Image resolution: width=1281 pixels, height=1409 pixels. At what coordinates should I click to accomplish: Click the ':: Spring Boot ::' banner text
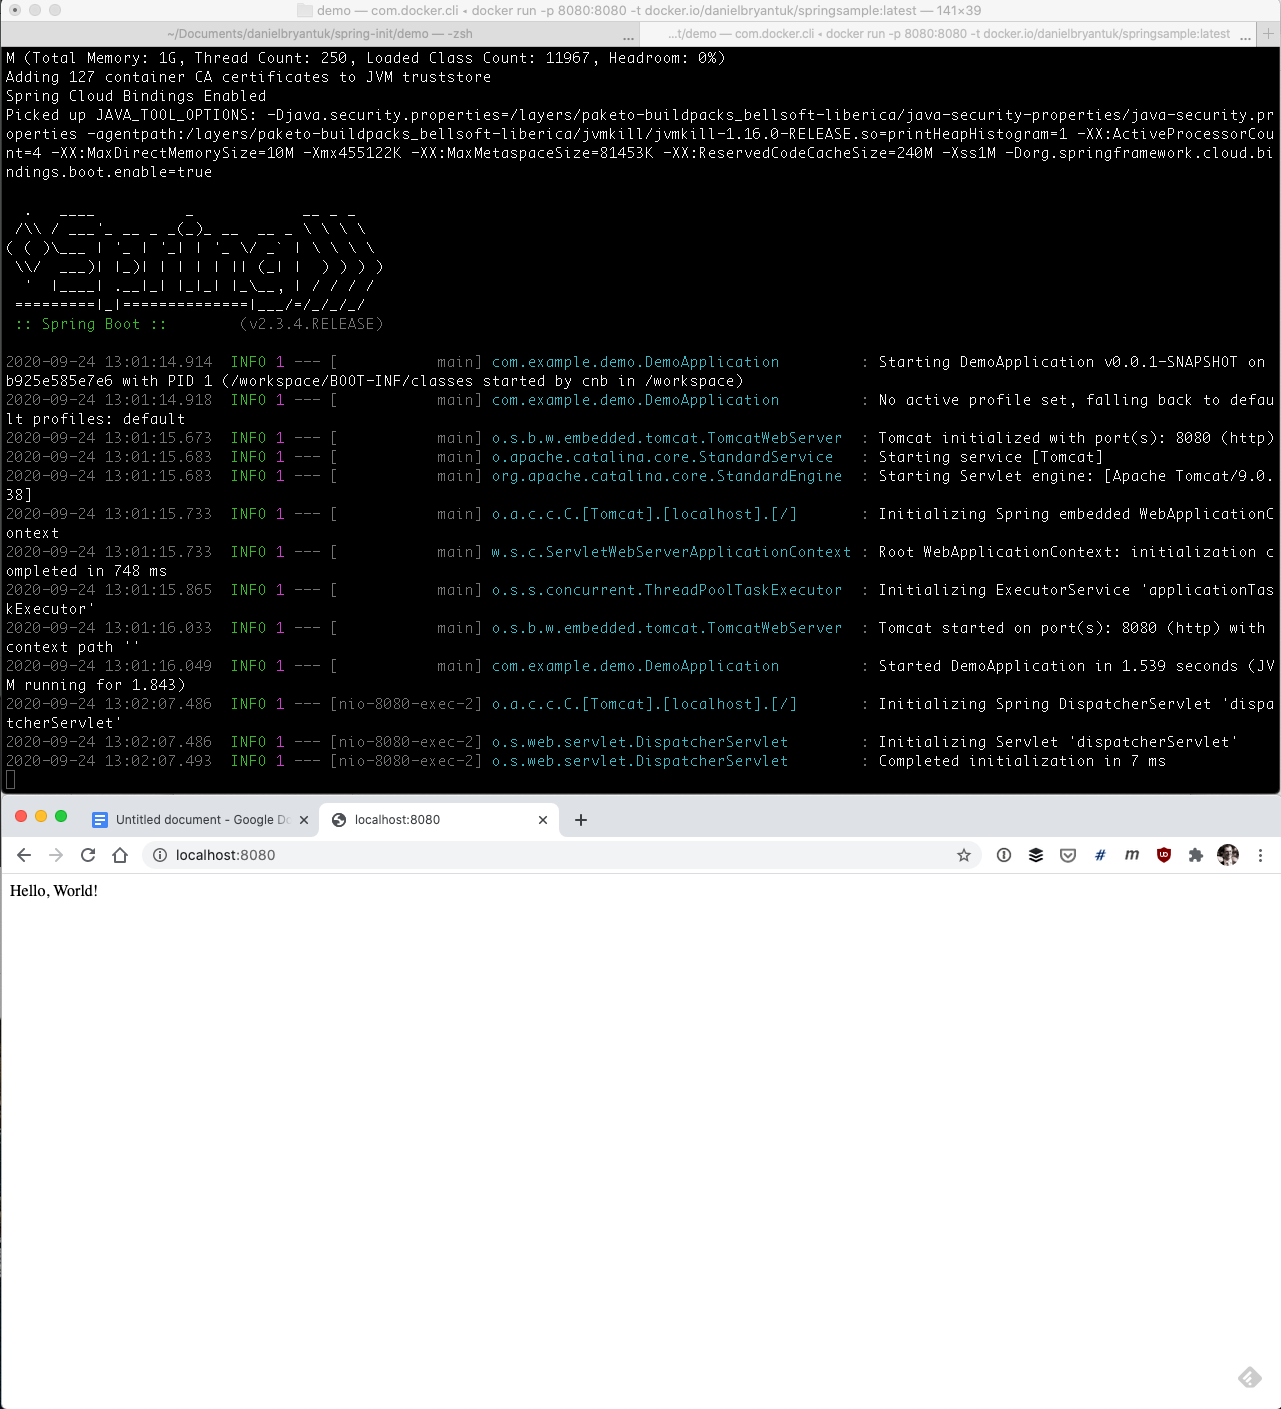tap(91, 324)
